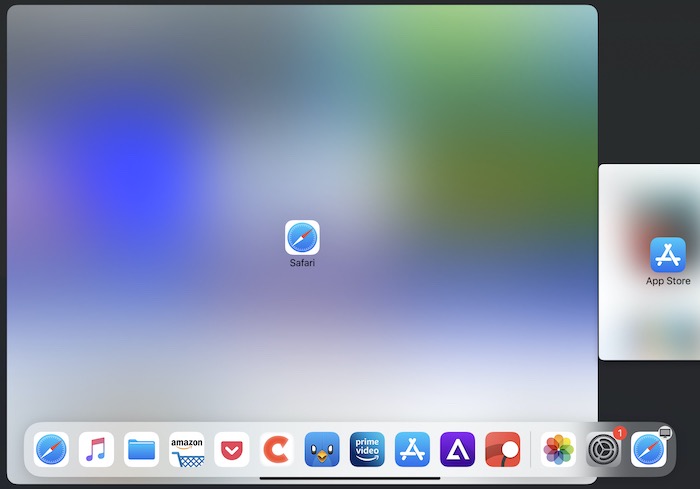Open the orange C app in the dock
700x489 pixels.
coord(277,449)
